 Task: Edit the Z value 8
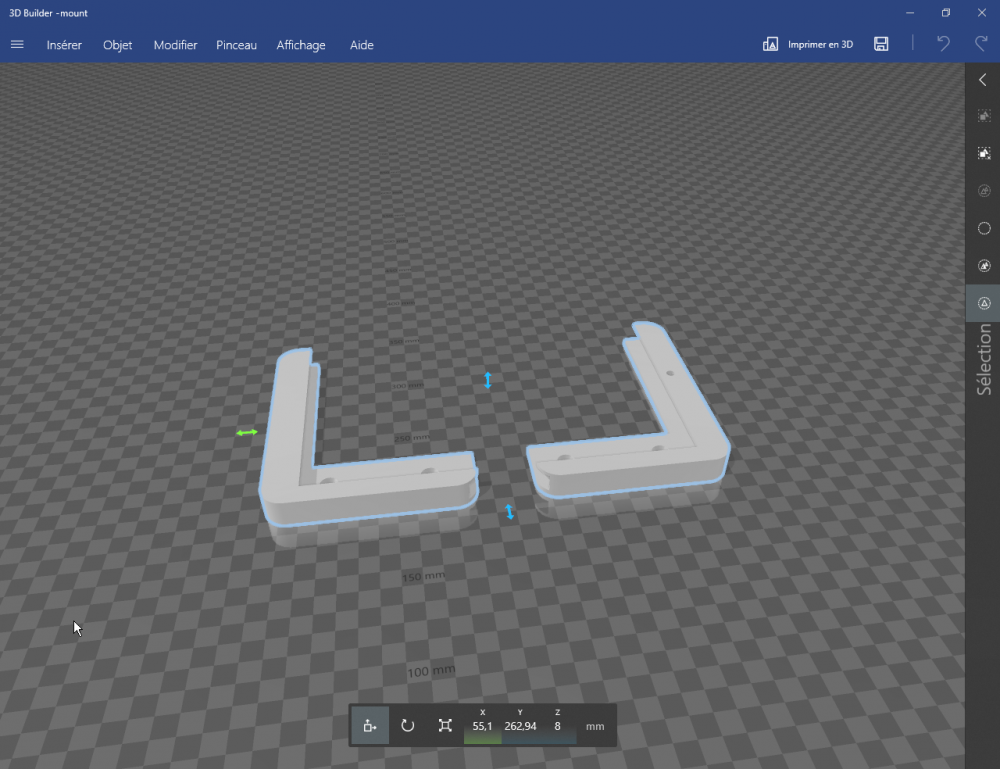coord(557,726)
